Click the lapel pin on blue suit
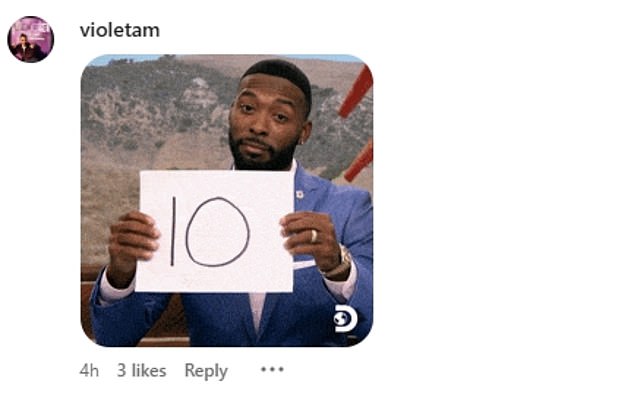 300,195
